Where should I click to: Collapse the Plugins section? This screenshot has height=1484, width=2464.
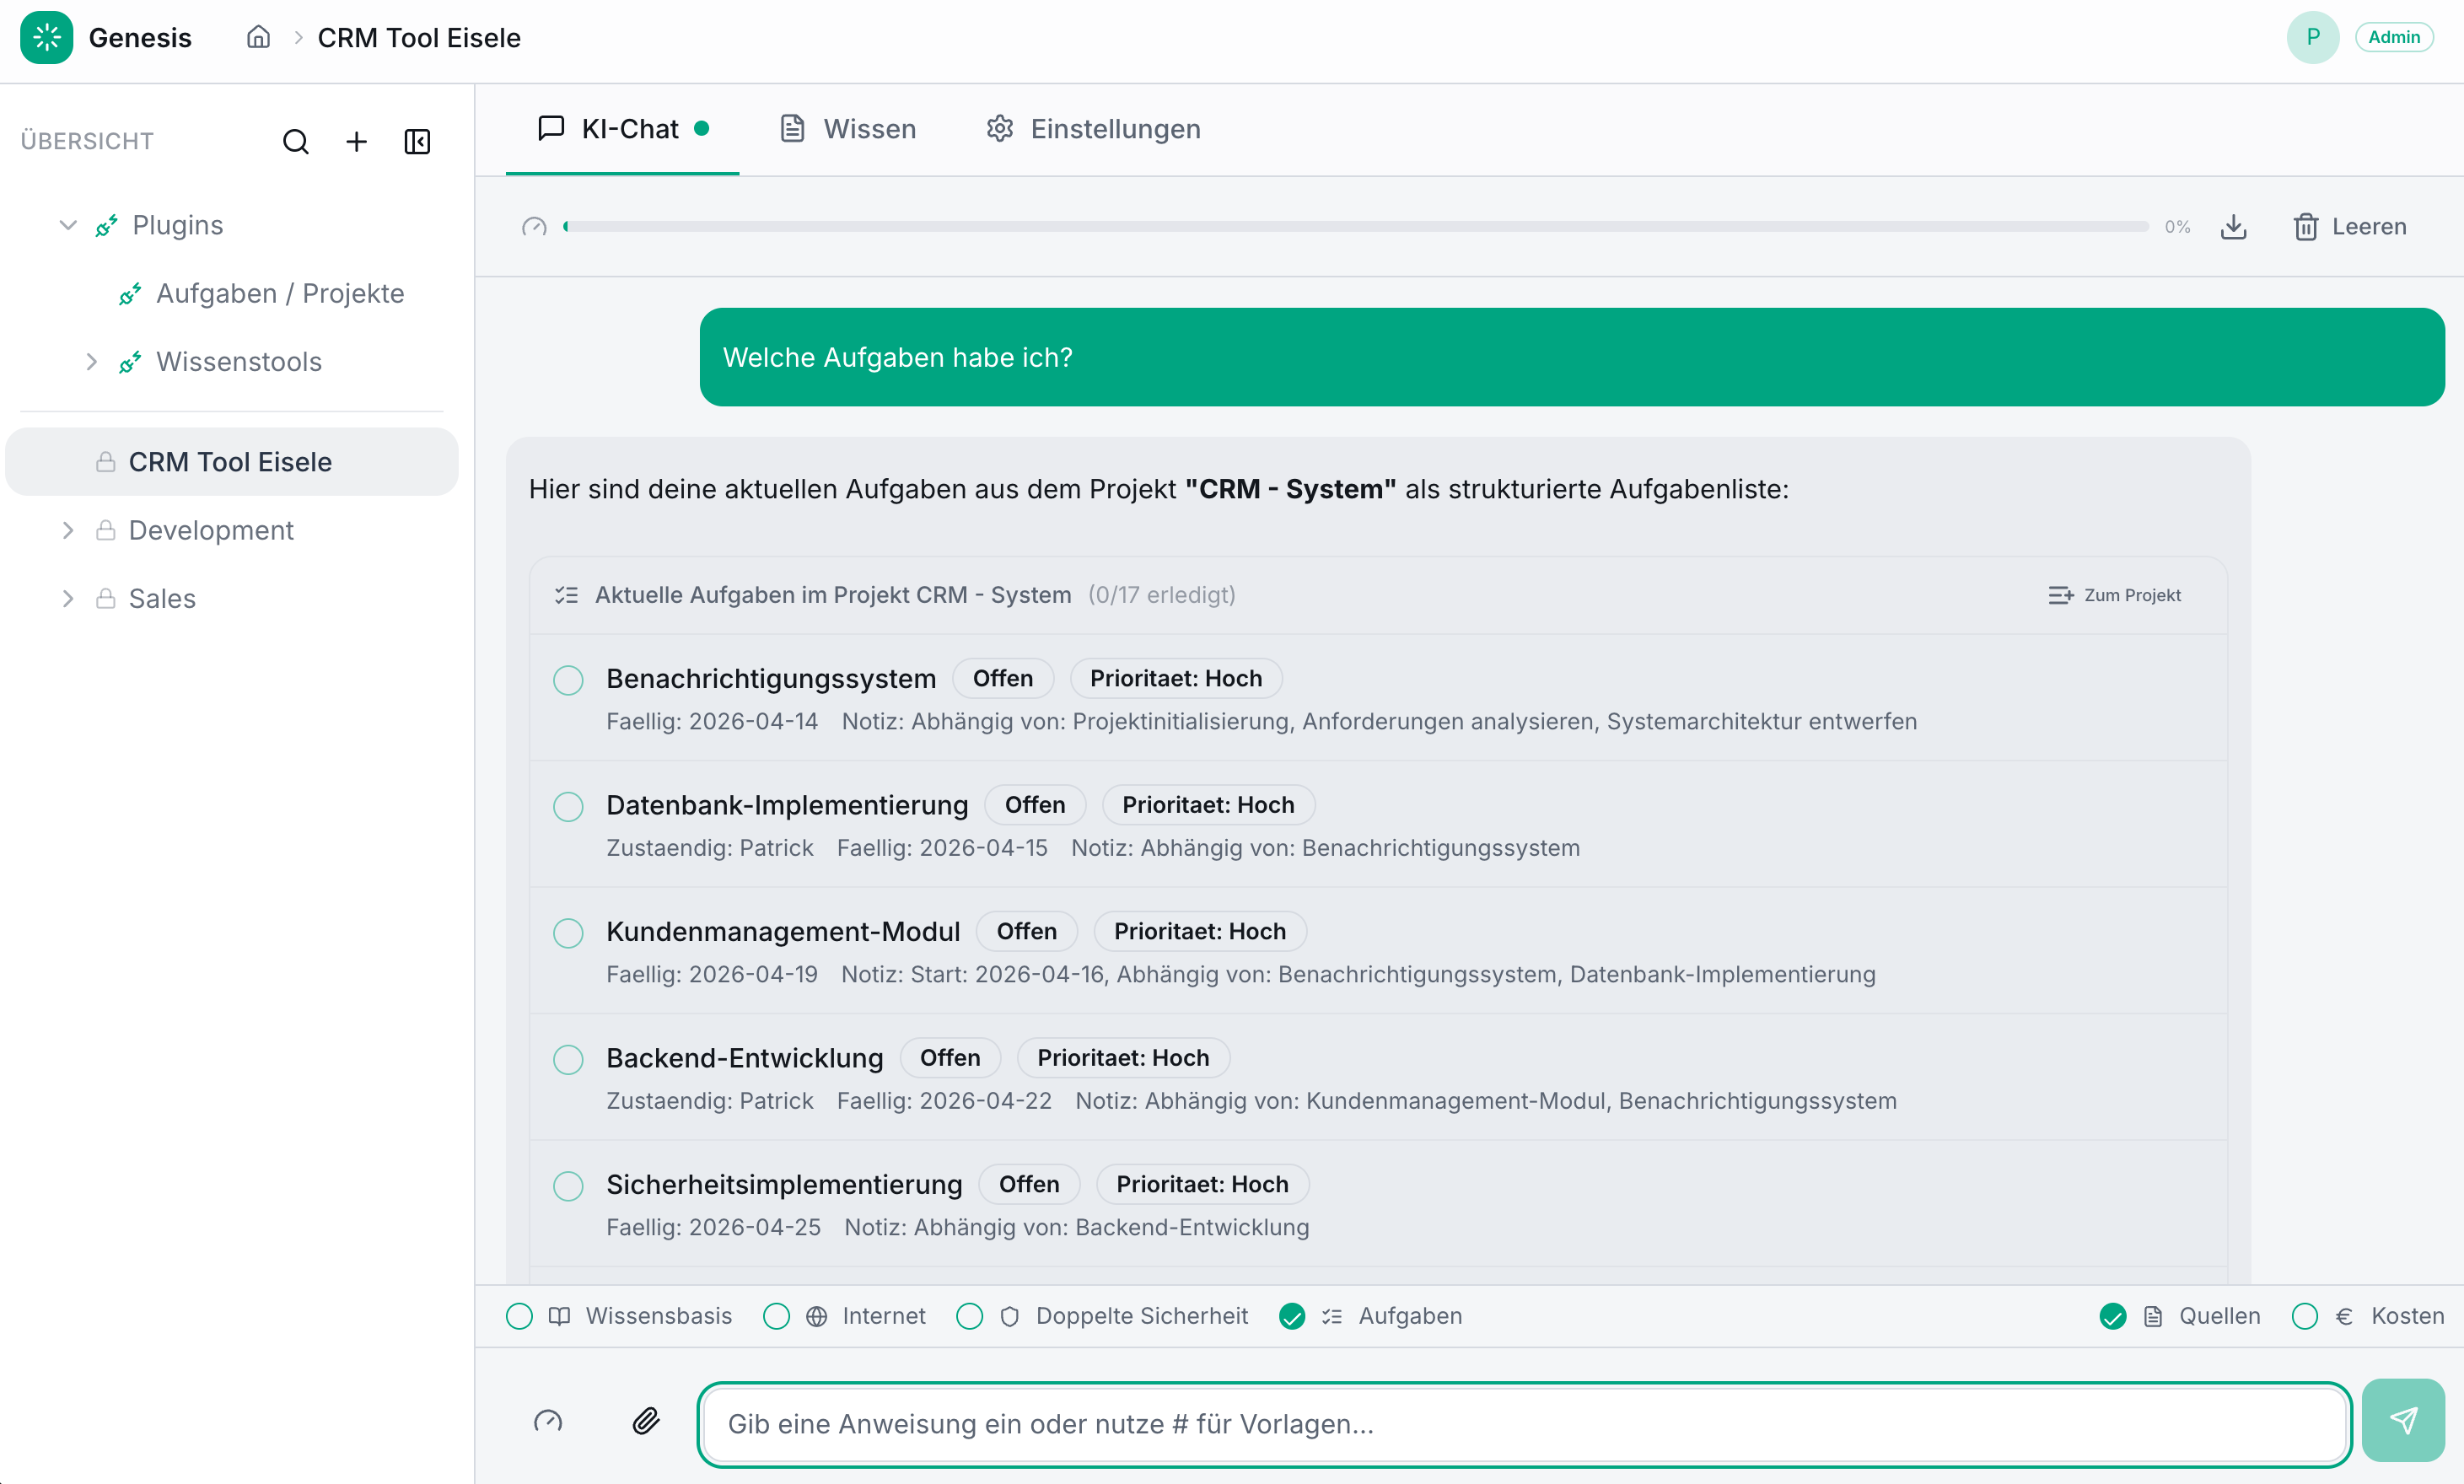click(x=67, y=224)
